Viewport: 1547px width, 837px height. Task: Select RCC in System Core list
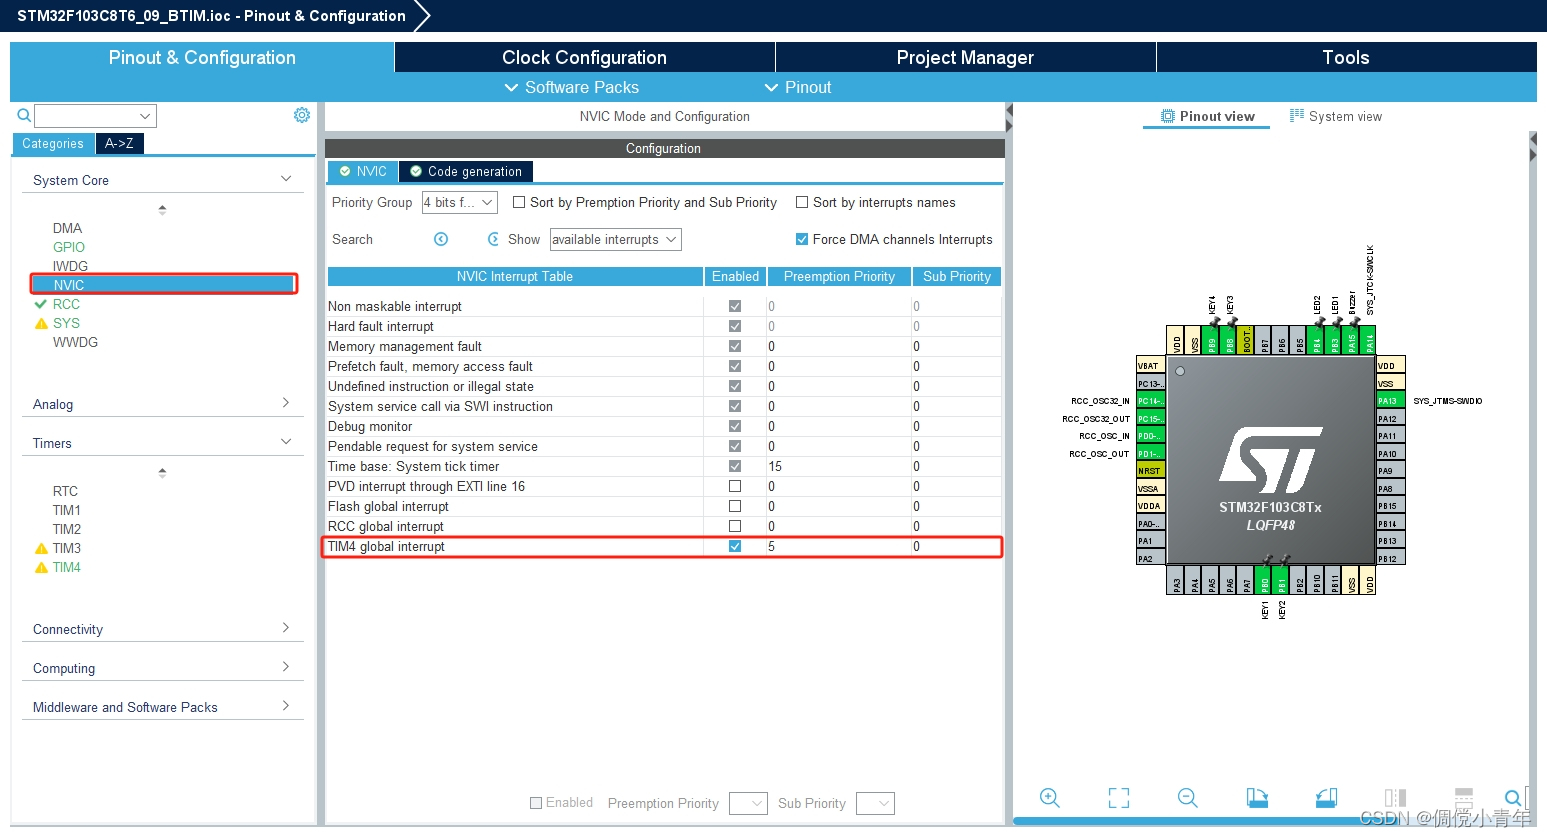point(66,304)
